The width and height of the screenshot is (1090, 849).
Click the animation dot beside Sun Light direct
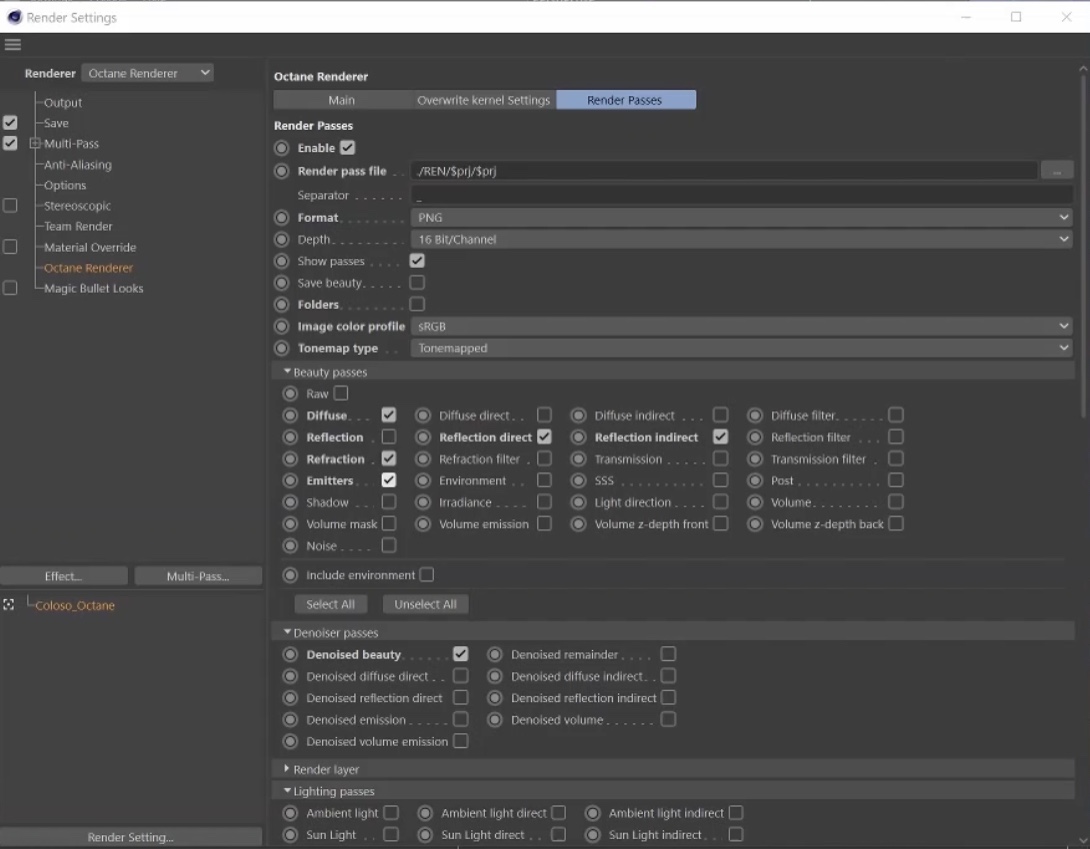(425, 834)
